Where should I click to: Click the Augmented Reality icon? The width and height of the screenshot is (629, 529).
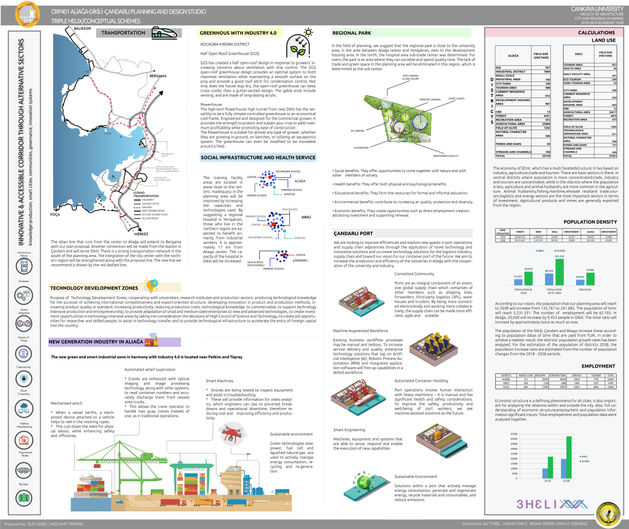point(24,470)
